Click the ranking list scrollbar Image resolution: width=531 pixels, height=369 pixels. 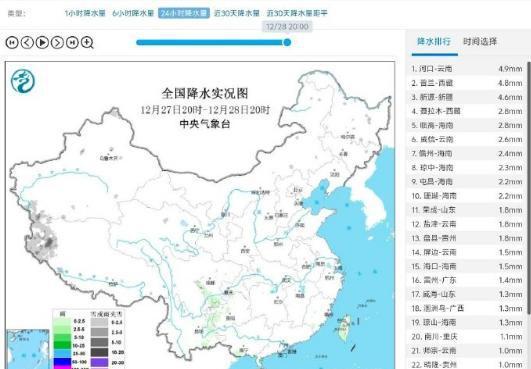(529, 188)
